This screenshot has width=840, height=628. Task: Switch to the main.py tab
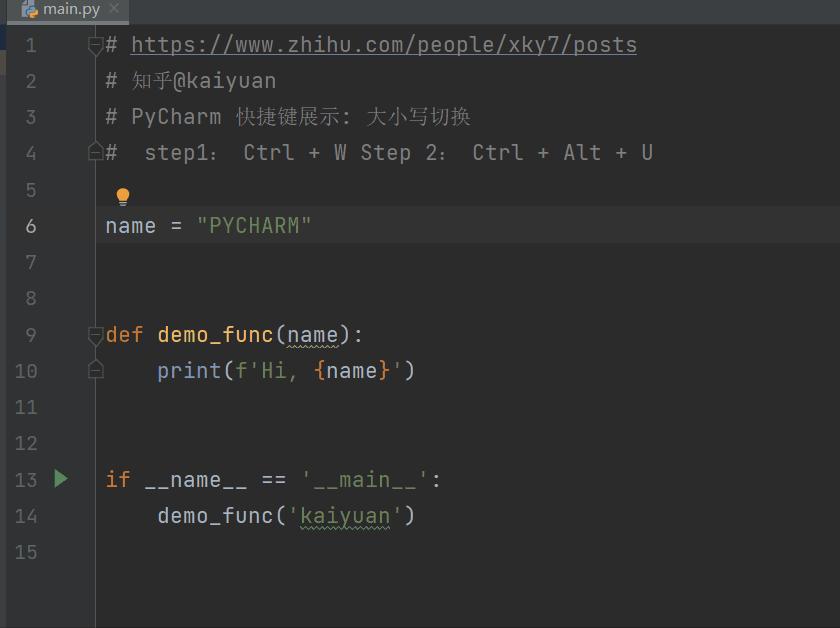tap(68, 10)
